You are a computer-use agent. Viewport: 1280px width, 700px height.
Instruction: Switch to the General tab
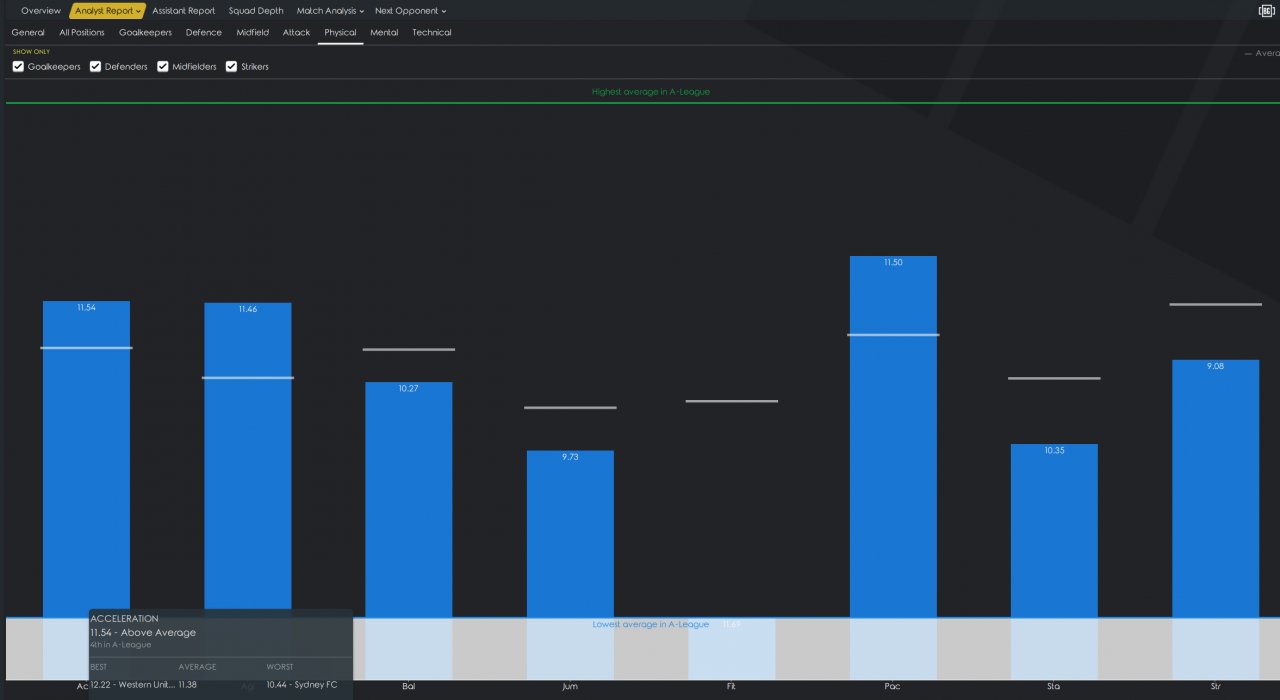coord(28,33)
